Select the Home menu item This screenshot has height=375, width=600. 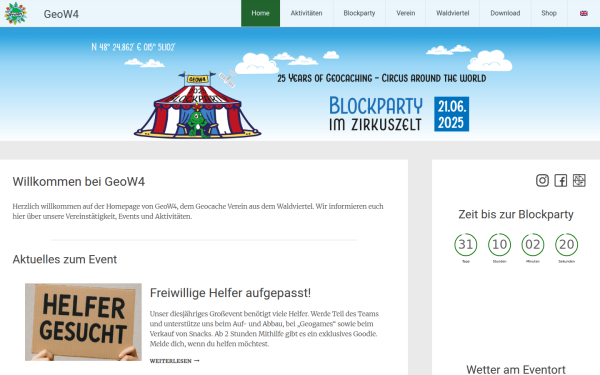click(x=261, y=13)
